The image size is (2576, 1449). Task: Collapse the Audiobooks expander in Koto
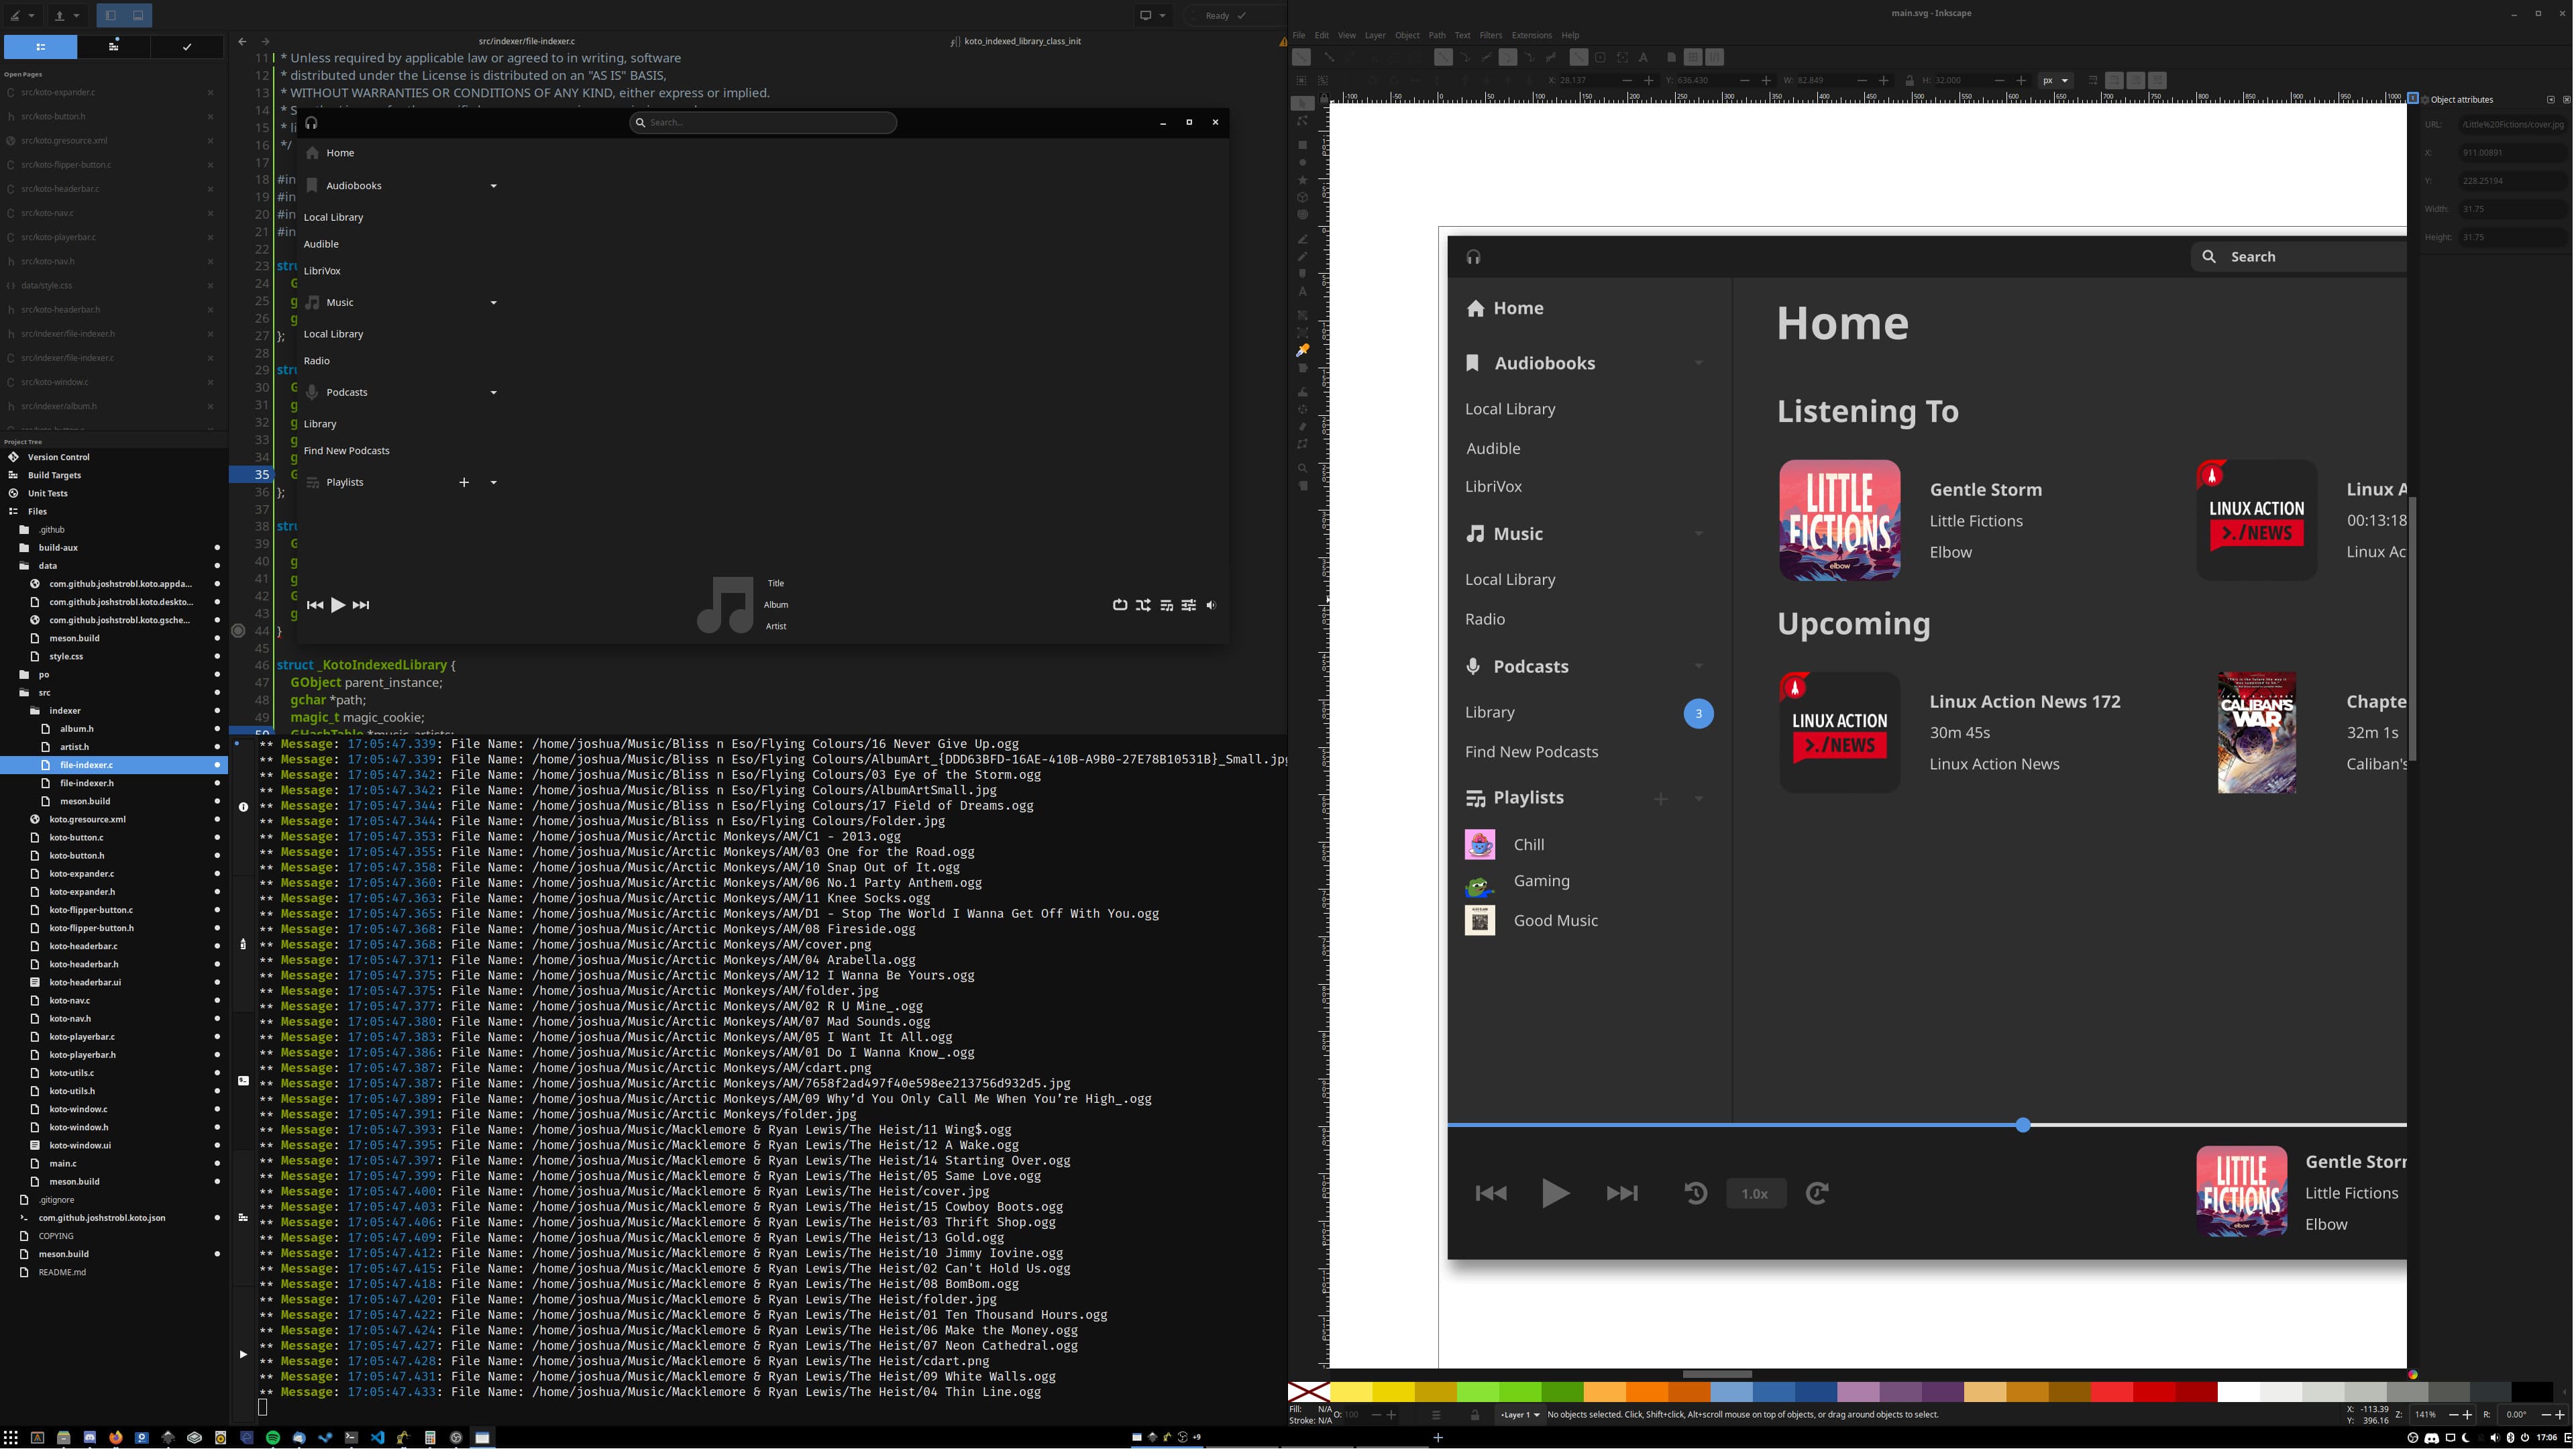[493, 186]
